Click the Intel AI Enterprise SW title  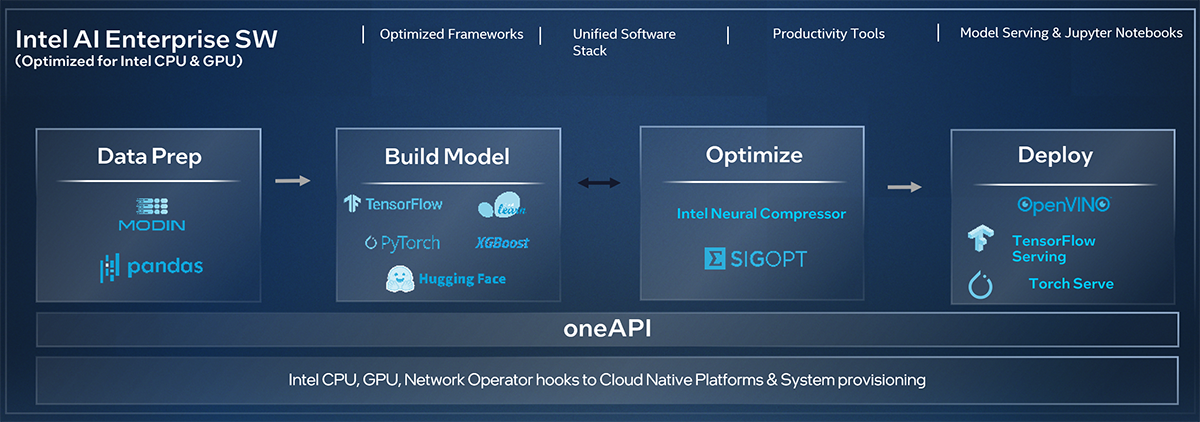point(147,40)
